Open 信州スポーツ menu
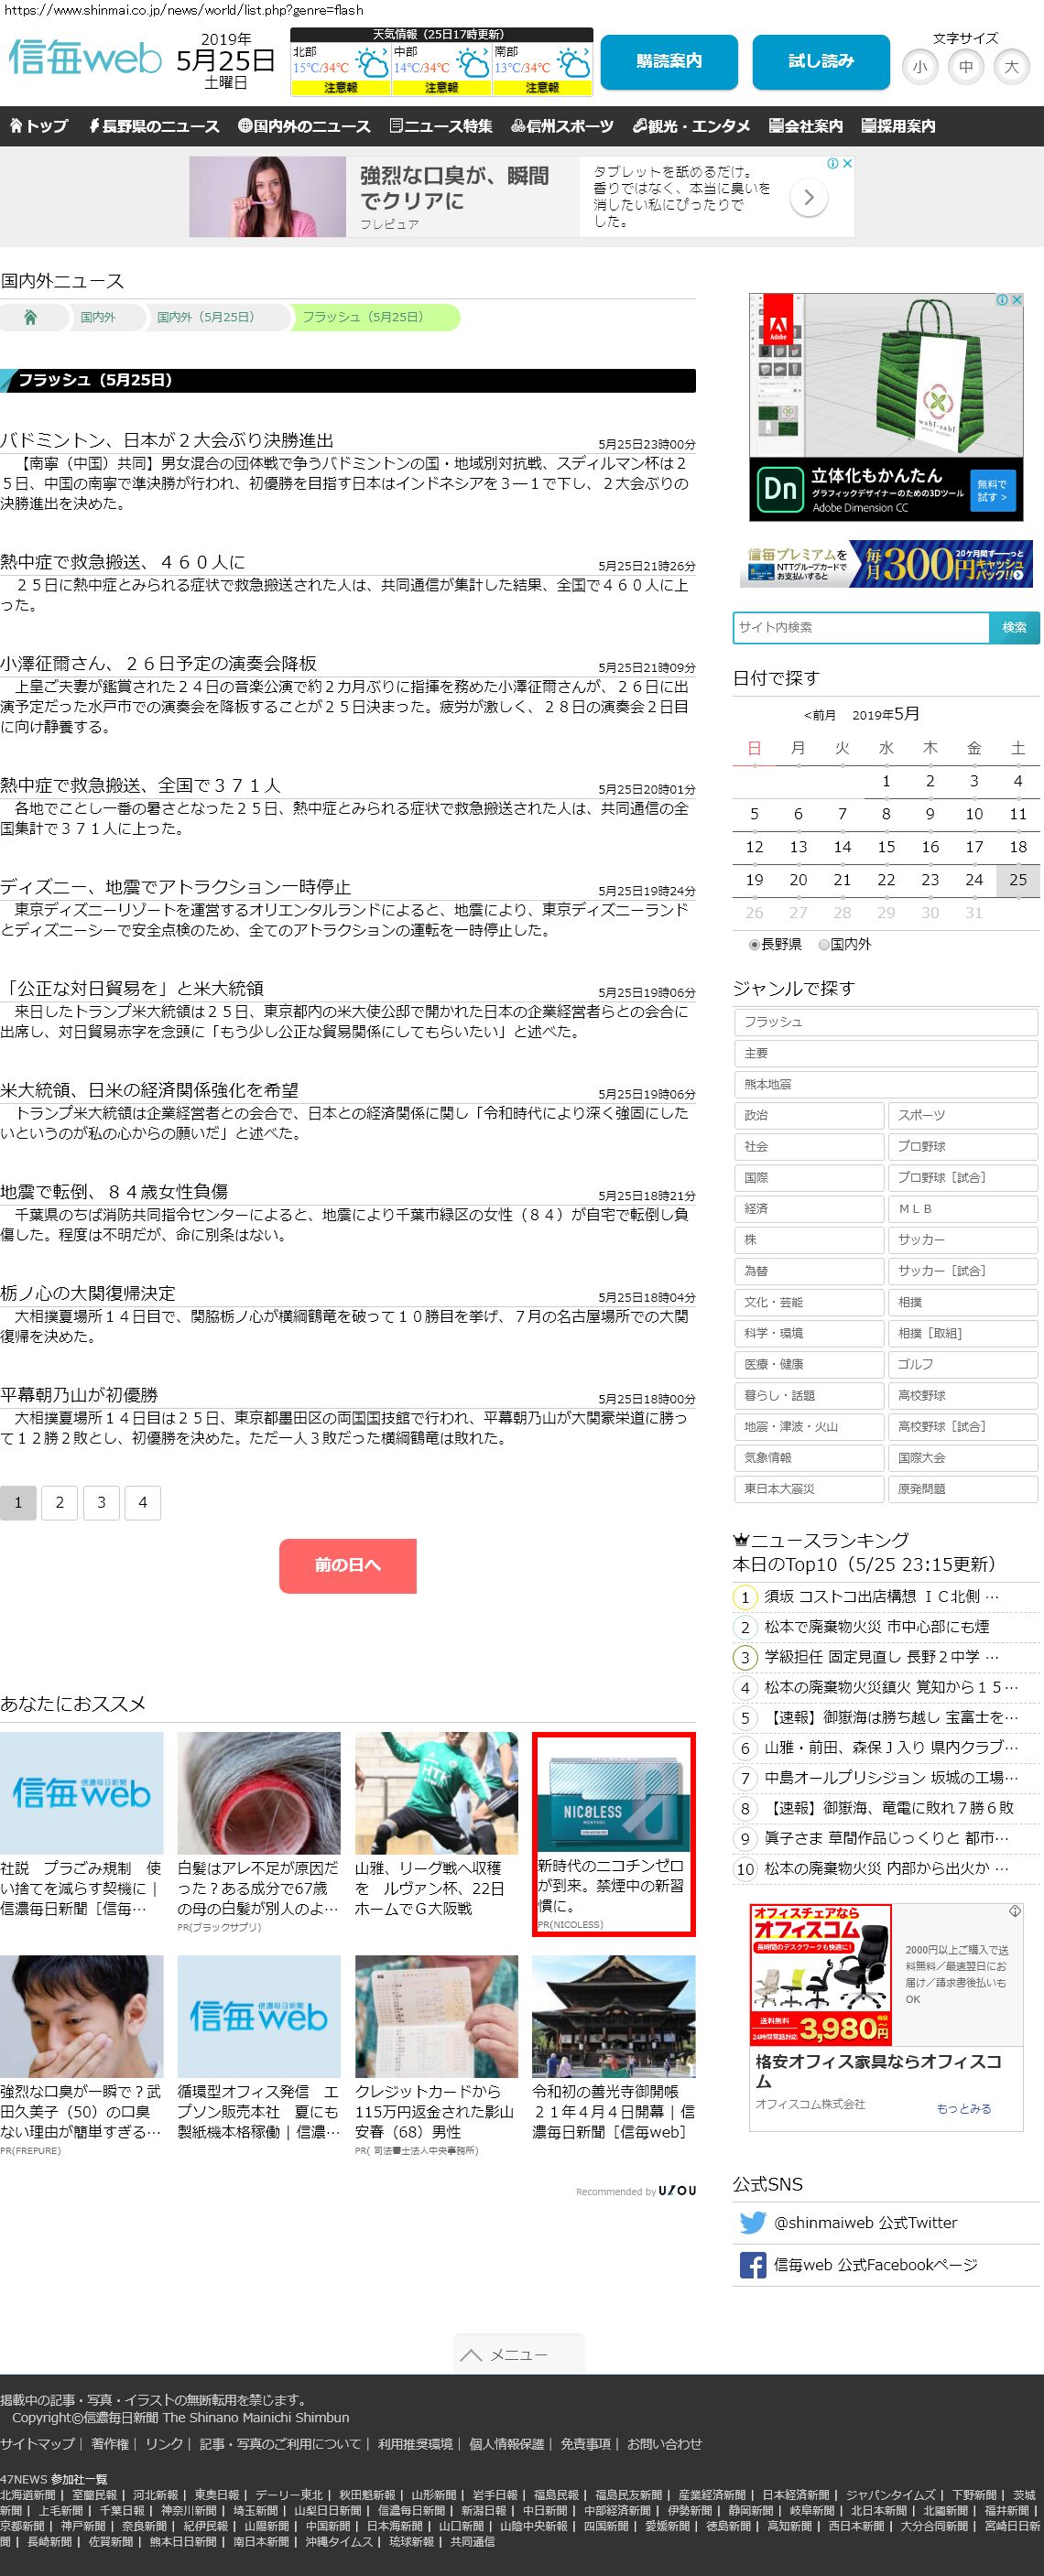This screenshot has width=1044, height=2576. click(x=562, y=126)
